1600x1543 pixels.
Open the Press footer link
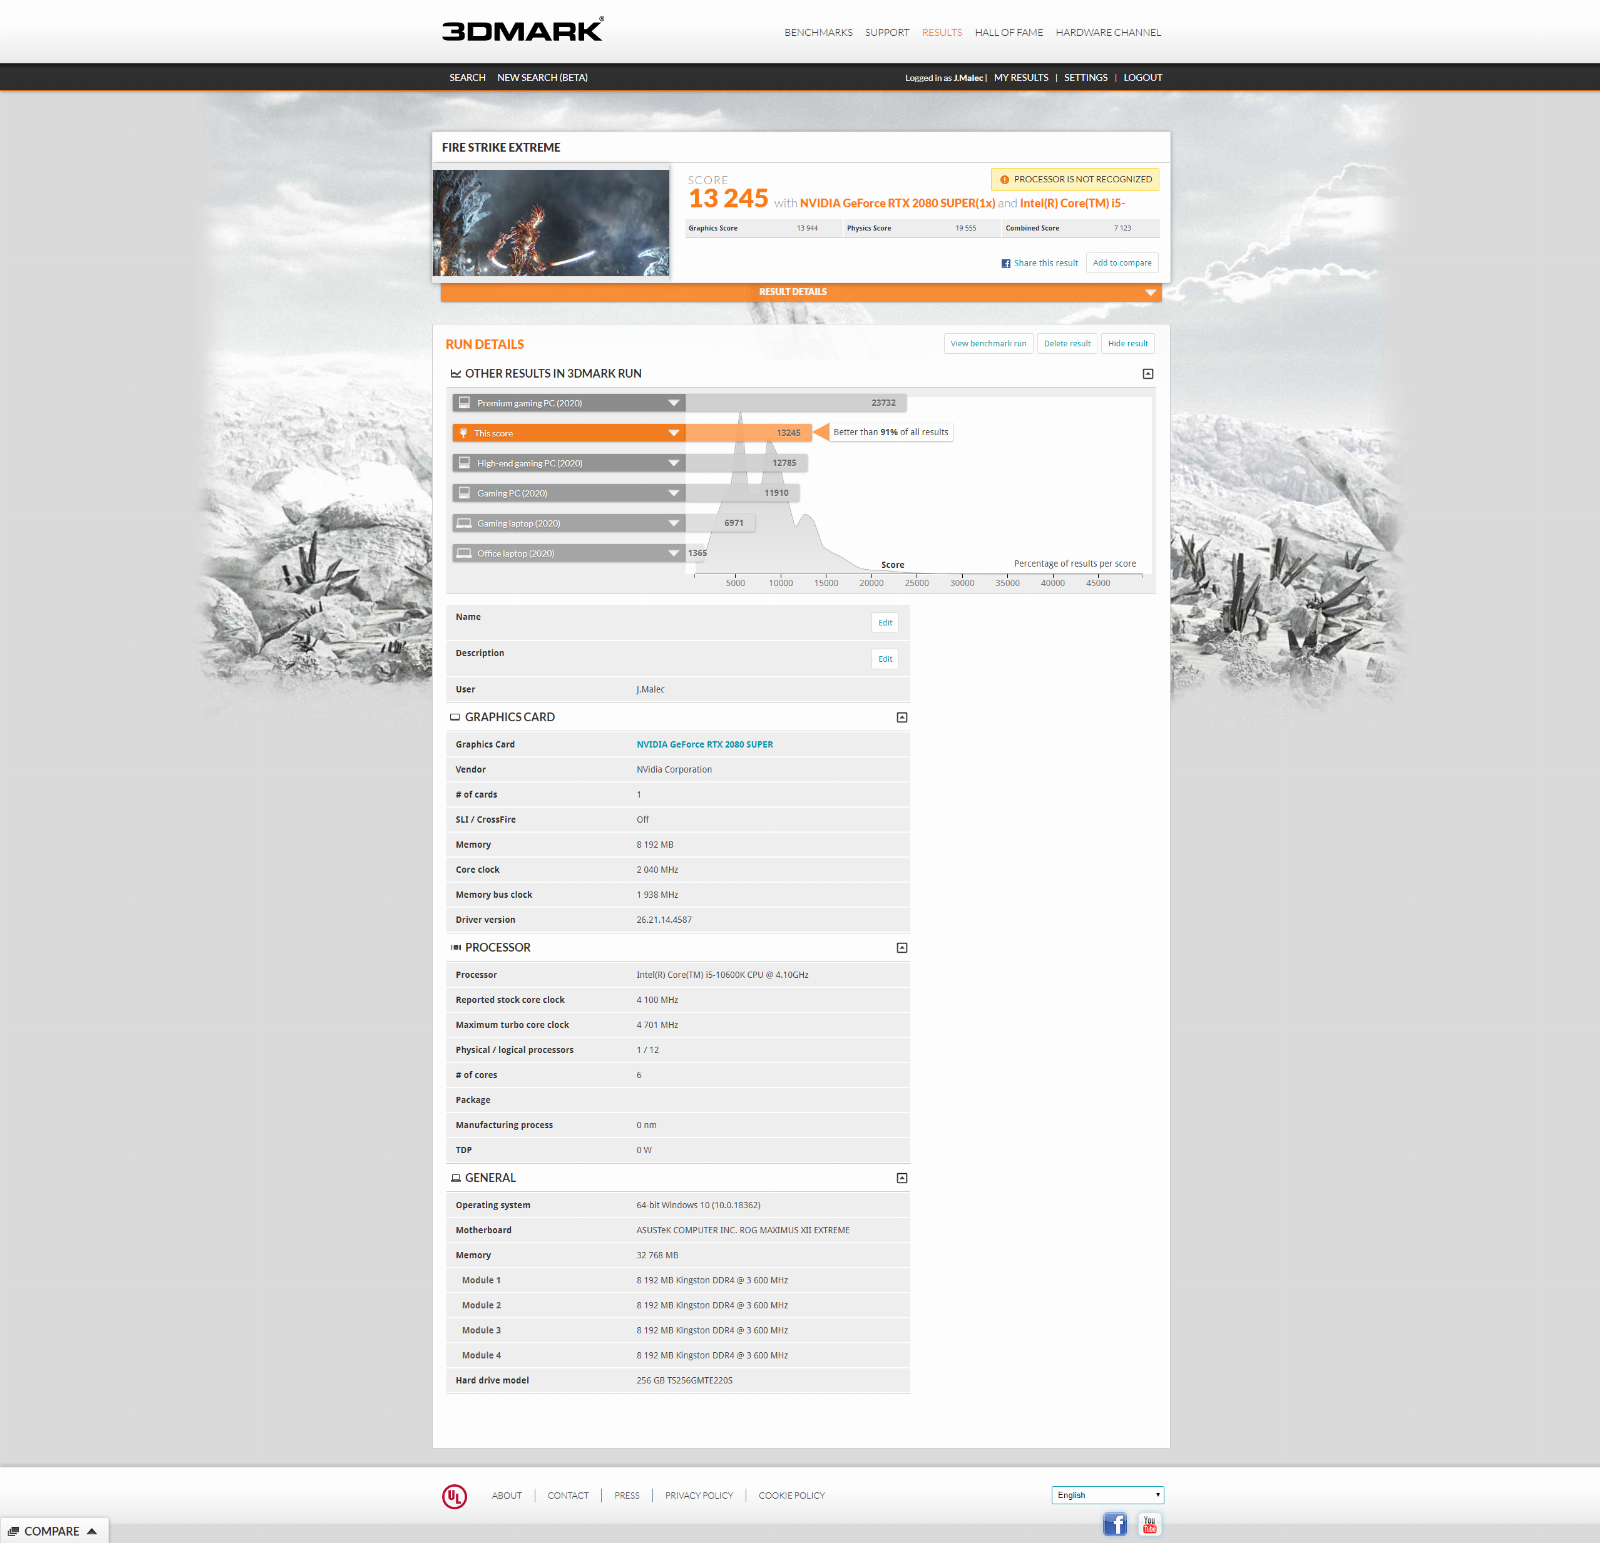coord(627,1496)
